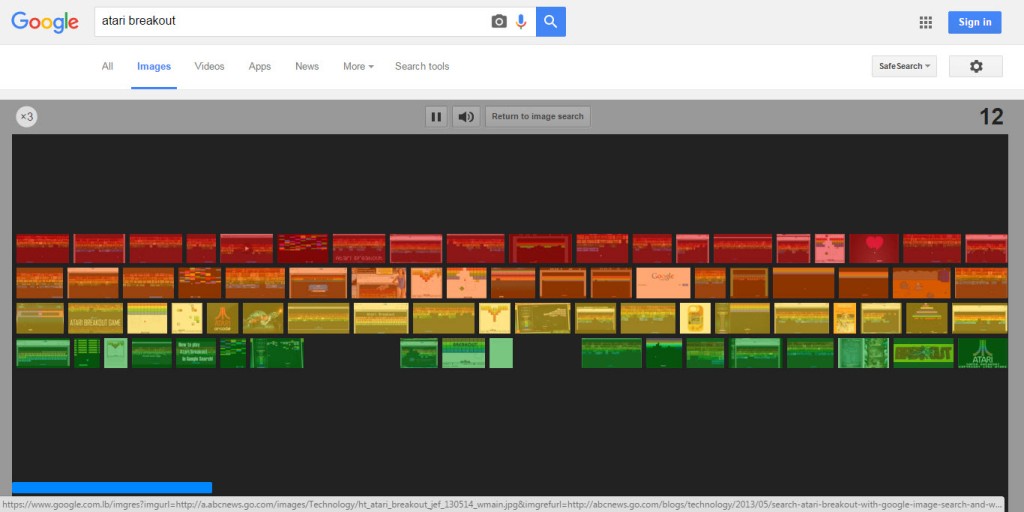Pause the Breakout game
This screenshot has width=1024, height=512.
tap(436, 117)
